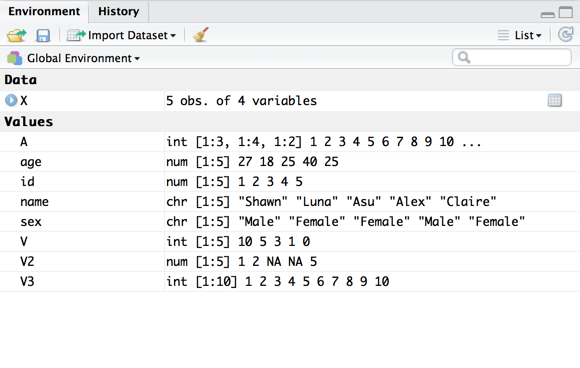580x368 pixels.
Task: Select the Environment tab
Action: coord(44,11)
